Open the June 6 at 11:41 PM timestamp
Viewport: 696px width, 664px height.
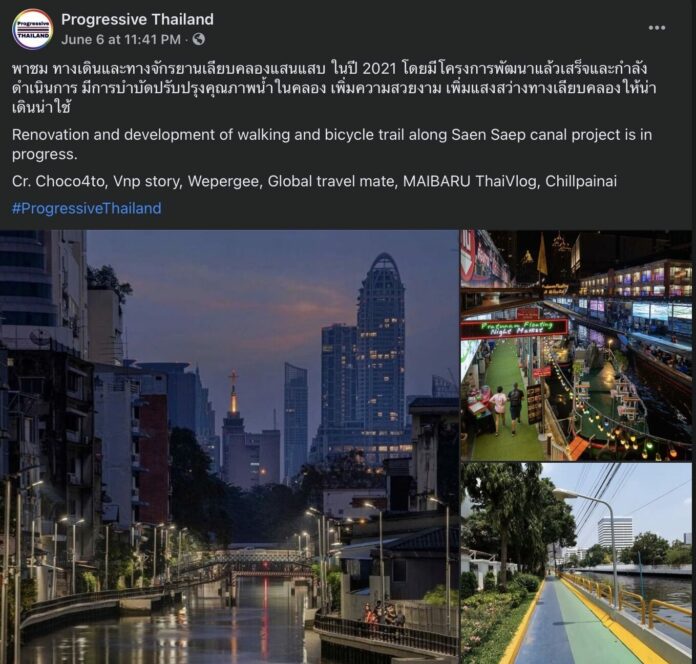121,40
